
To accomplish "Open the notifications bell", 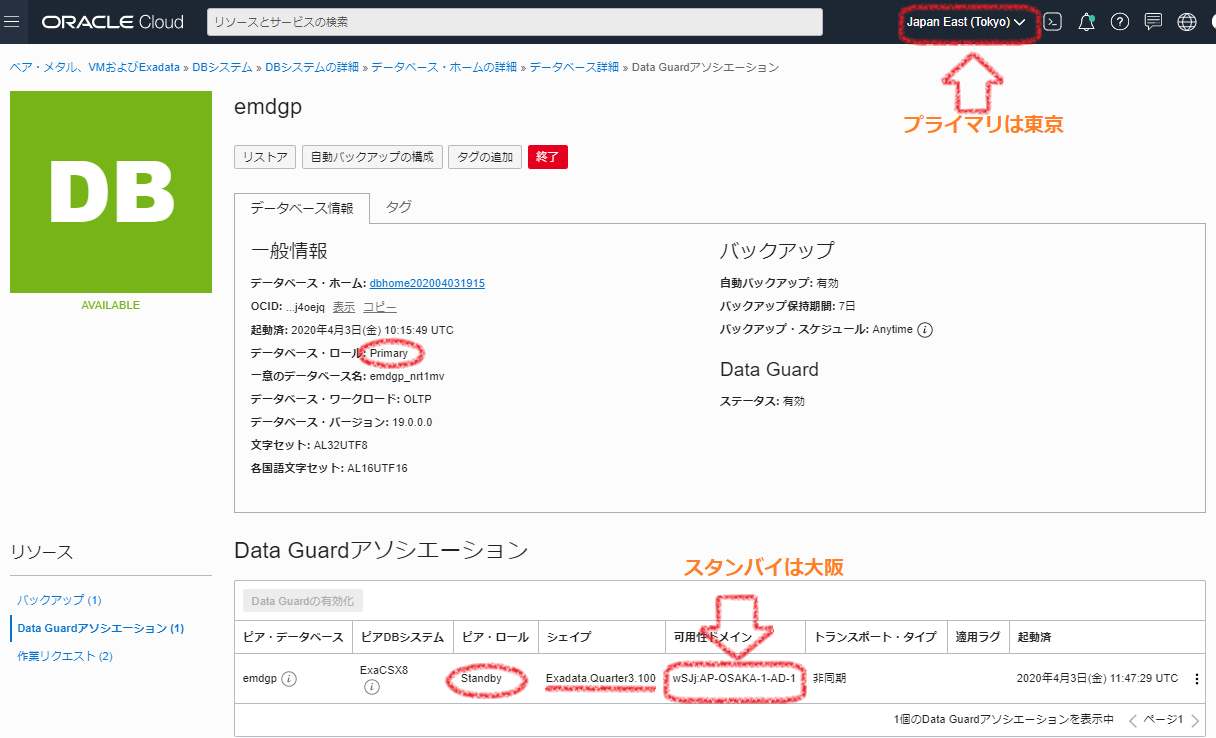I will (x=1087, y=21).
